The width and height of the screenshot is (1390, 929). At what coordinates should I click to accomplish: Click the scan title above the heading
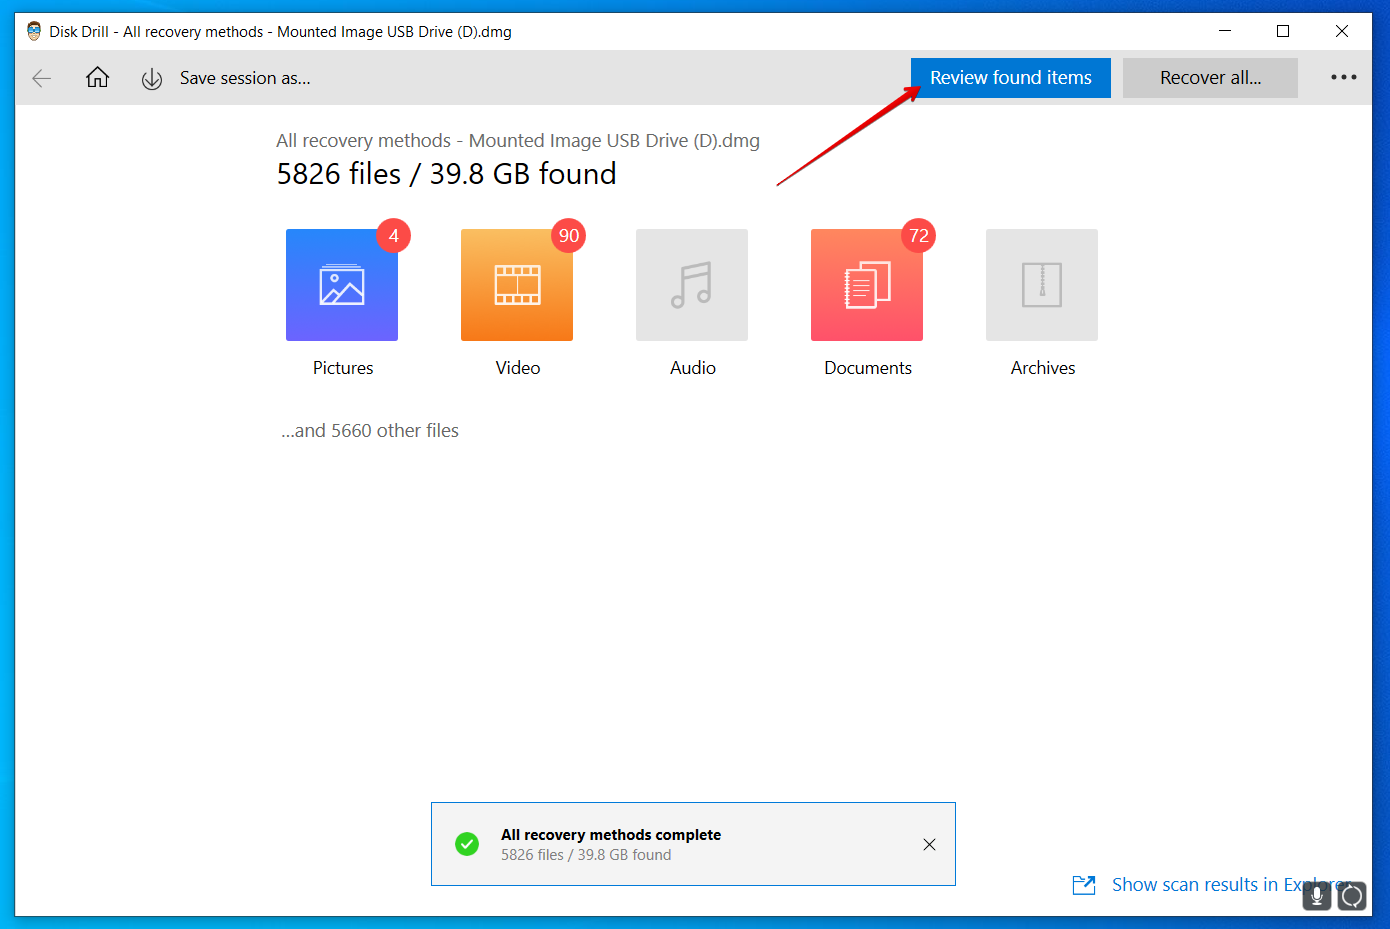(518, 141)
